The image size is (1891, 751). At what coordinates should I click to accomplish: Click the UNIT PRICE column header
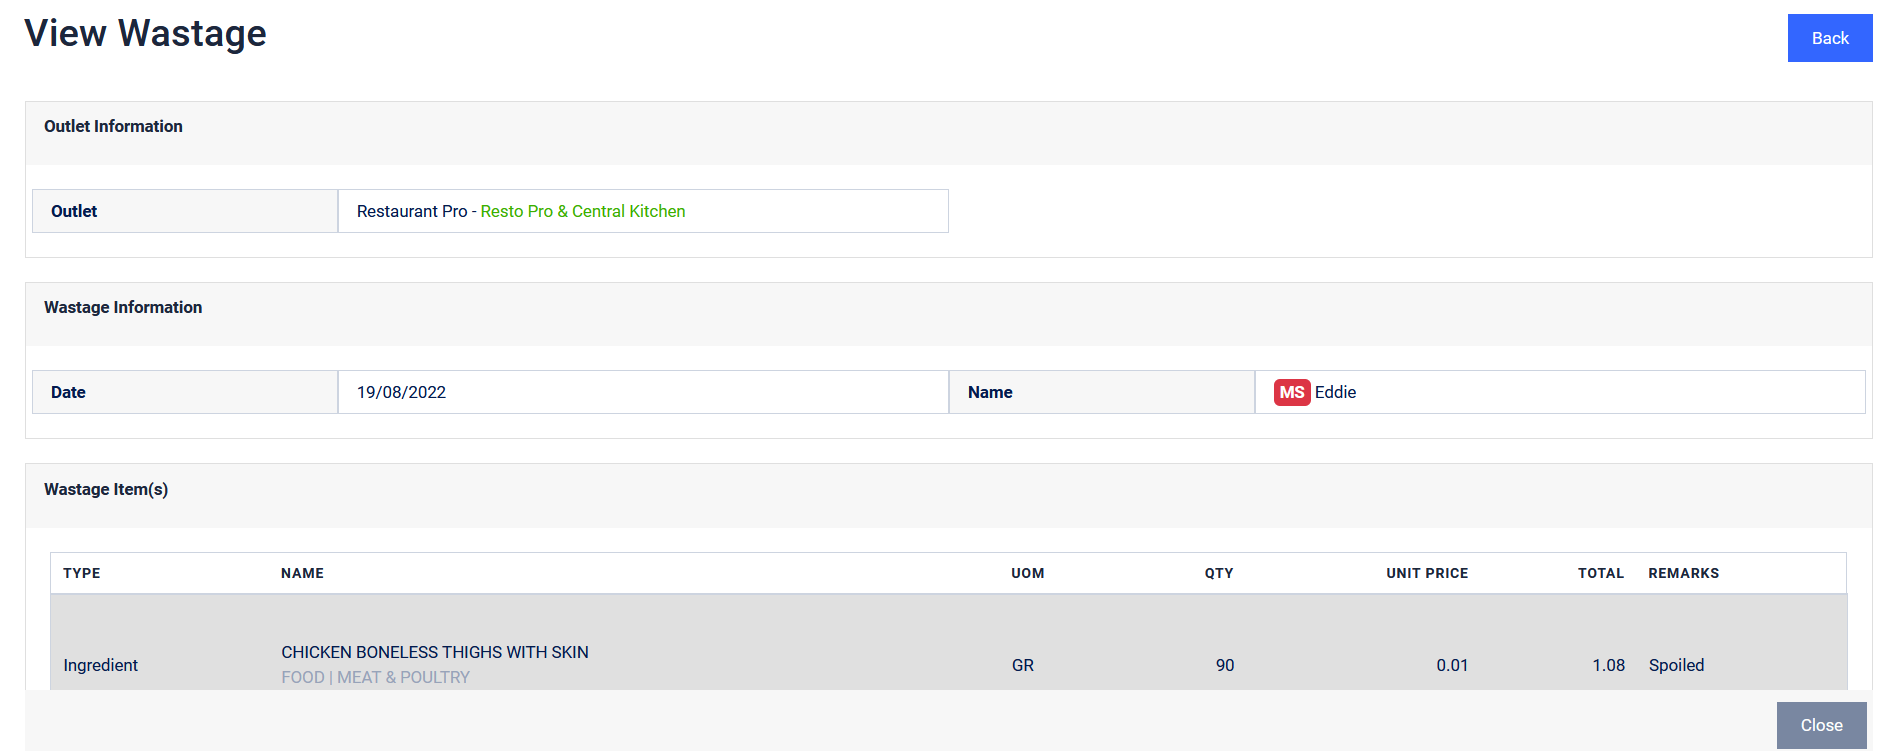1427,573
